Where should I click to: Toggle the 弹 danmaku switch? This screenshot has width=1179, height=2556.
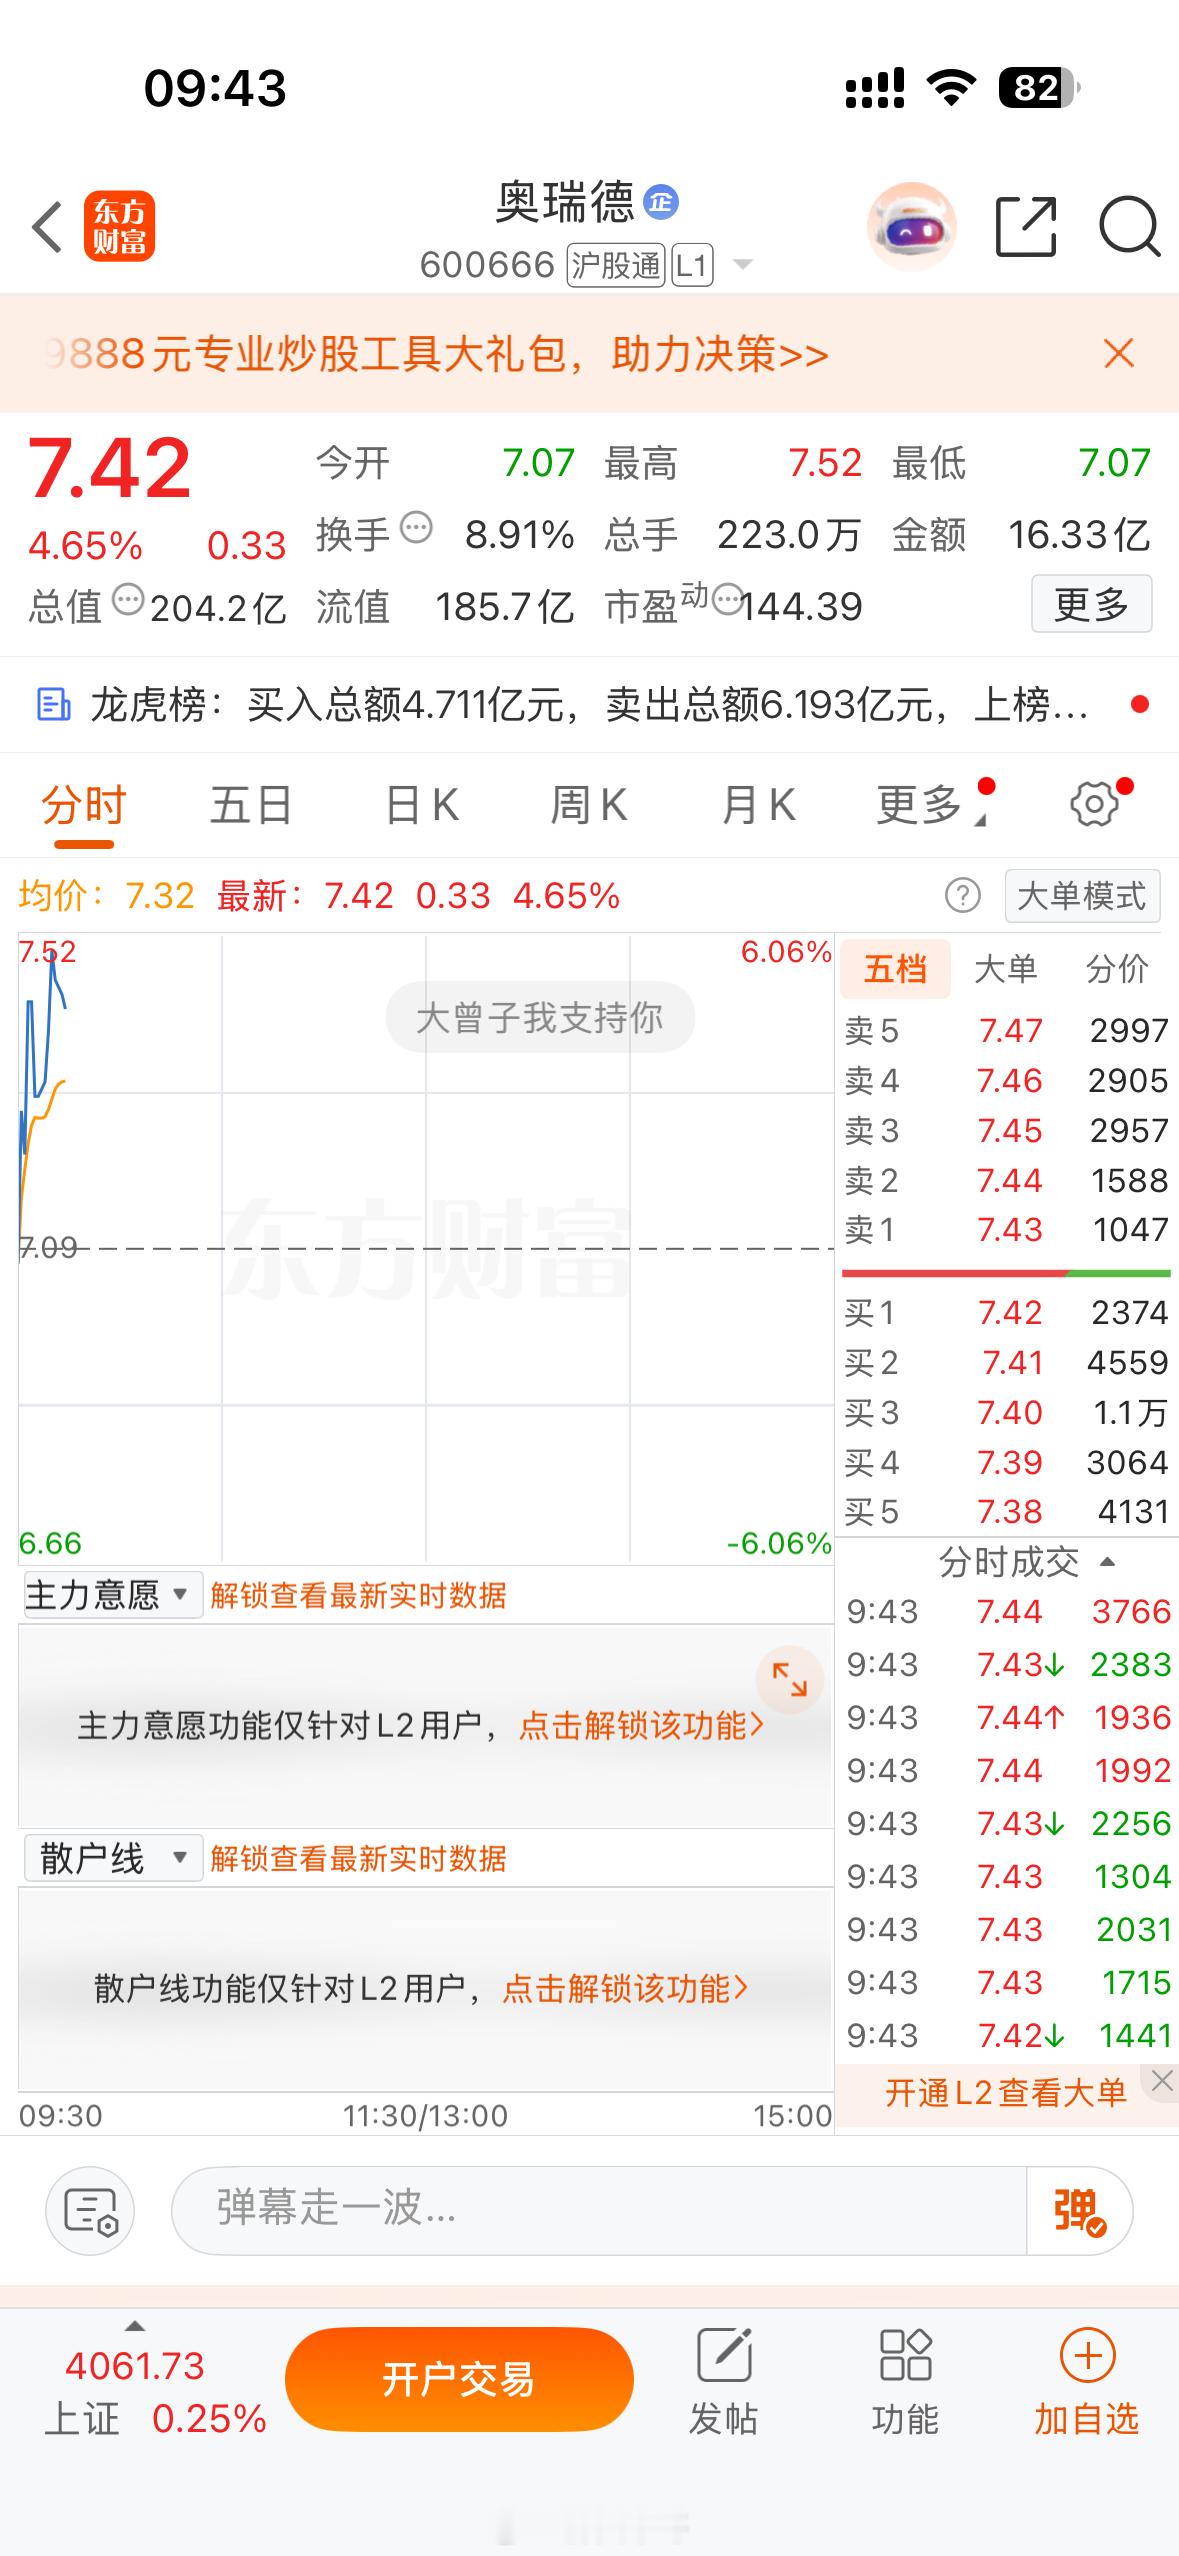click(1079, 2210)
